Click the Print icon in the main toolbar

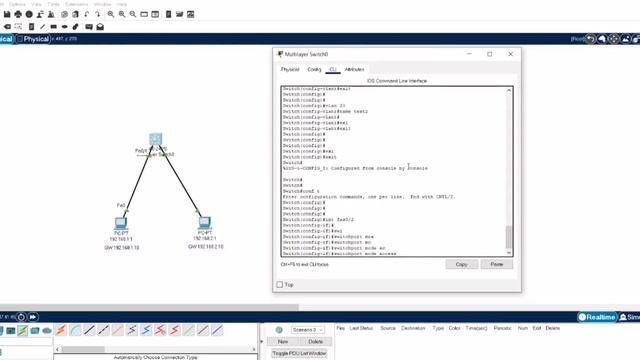click(x=18, y=14)
